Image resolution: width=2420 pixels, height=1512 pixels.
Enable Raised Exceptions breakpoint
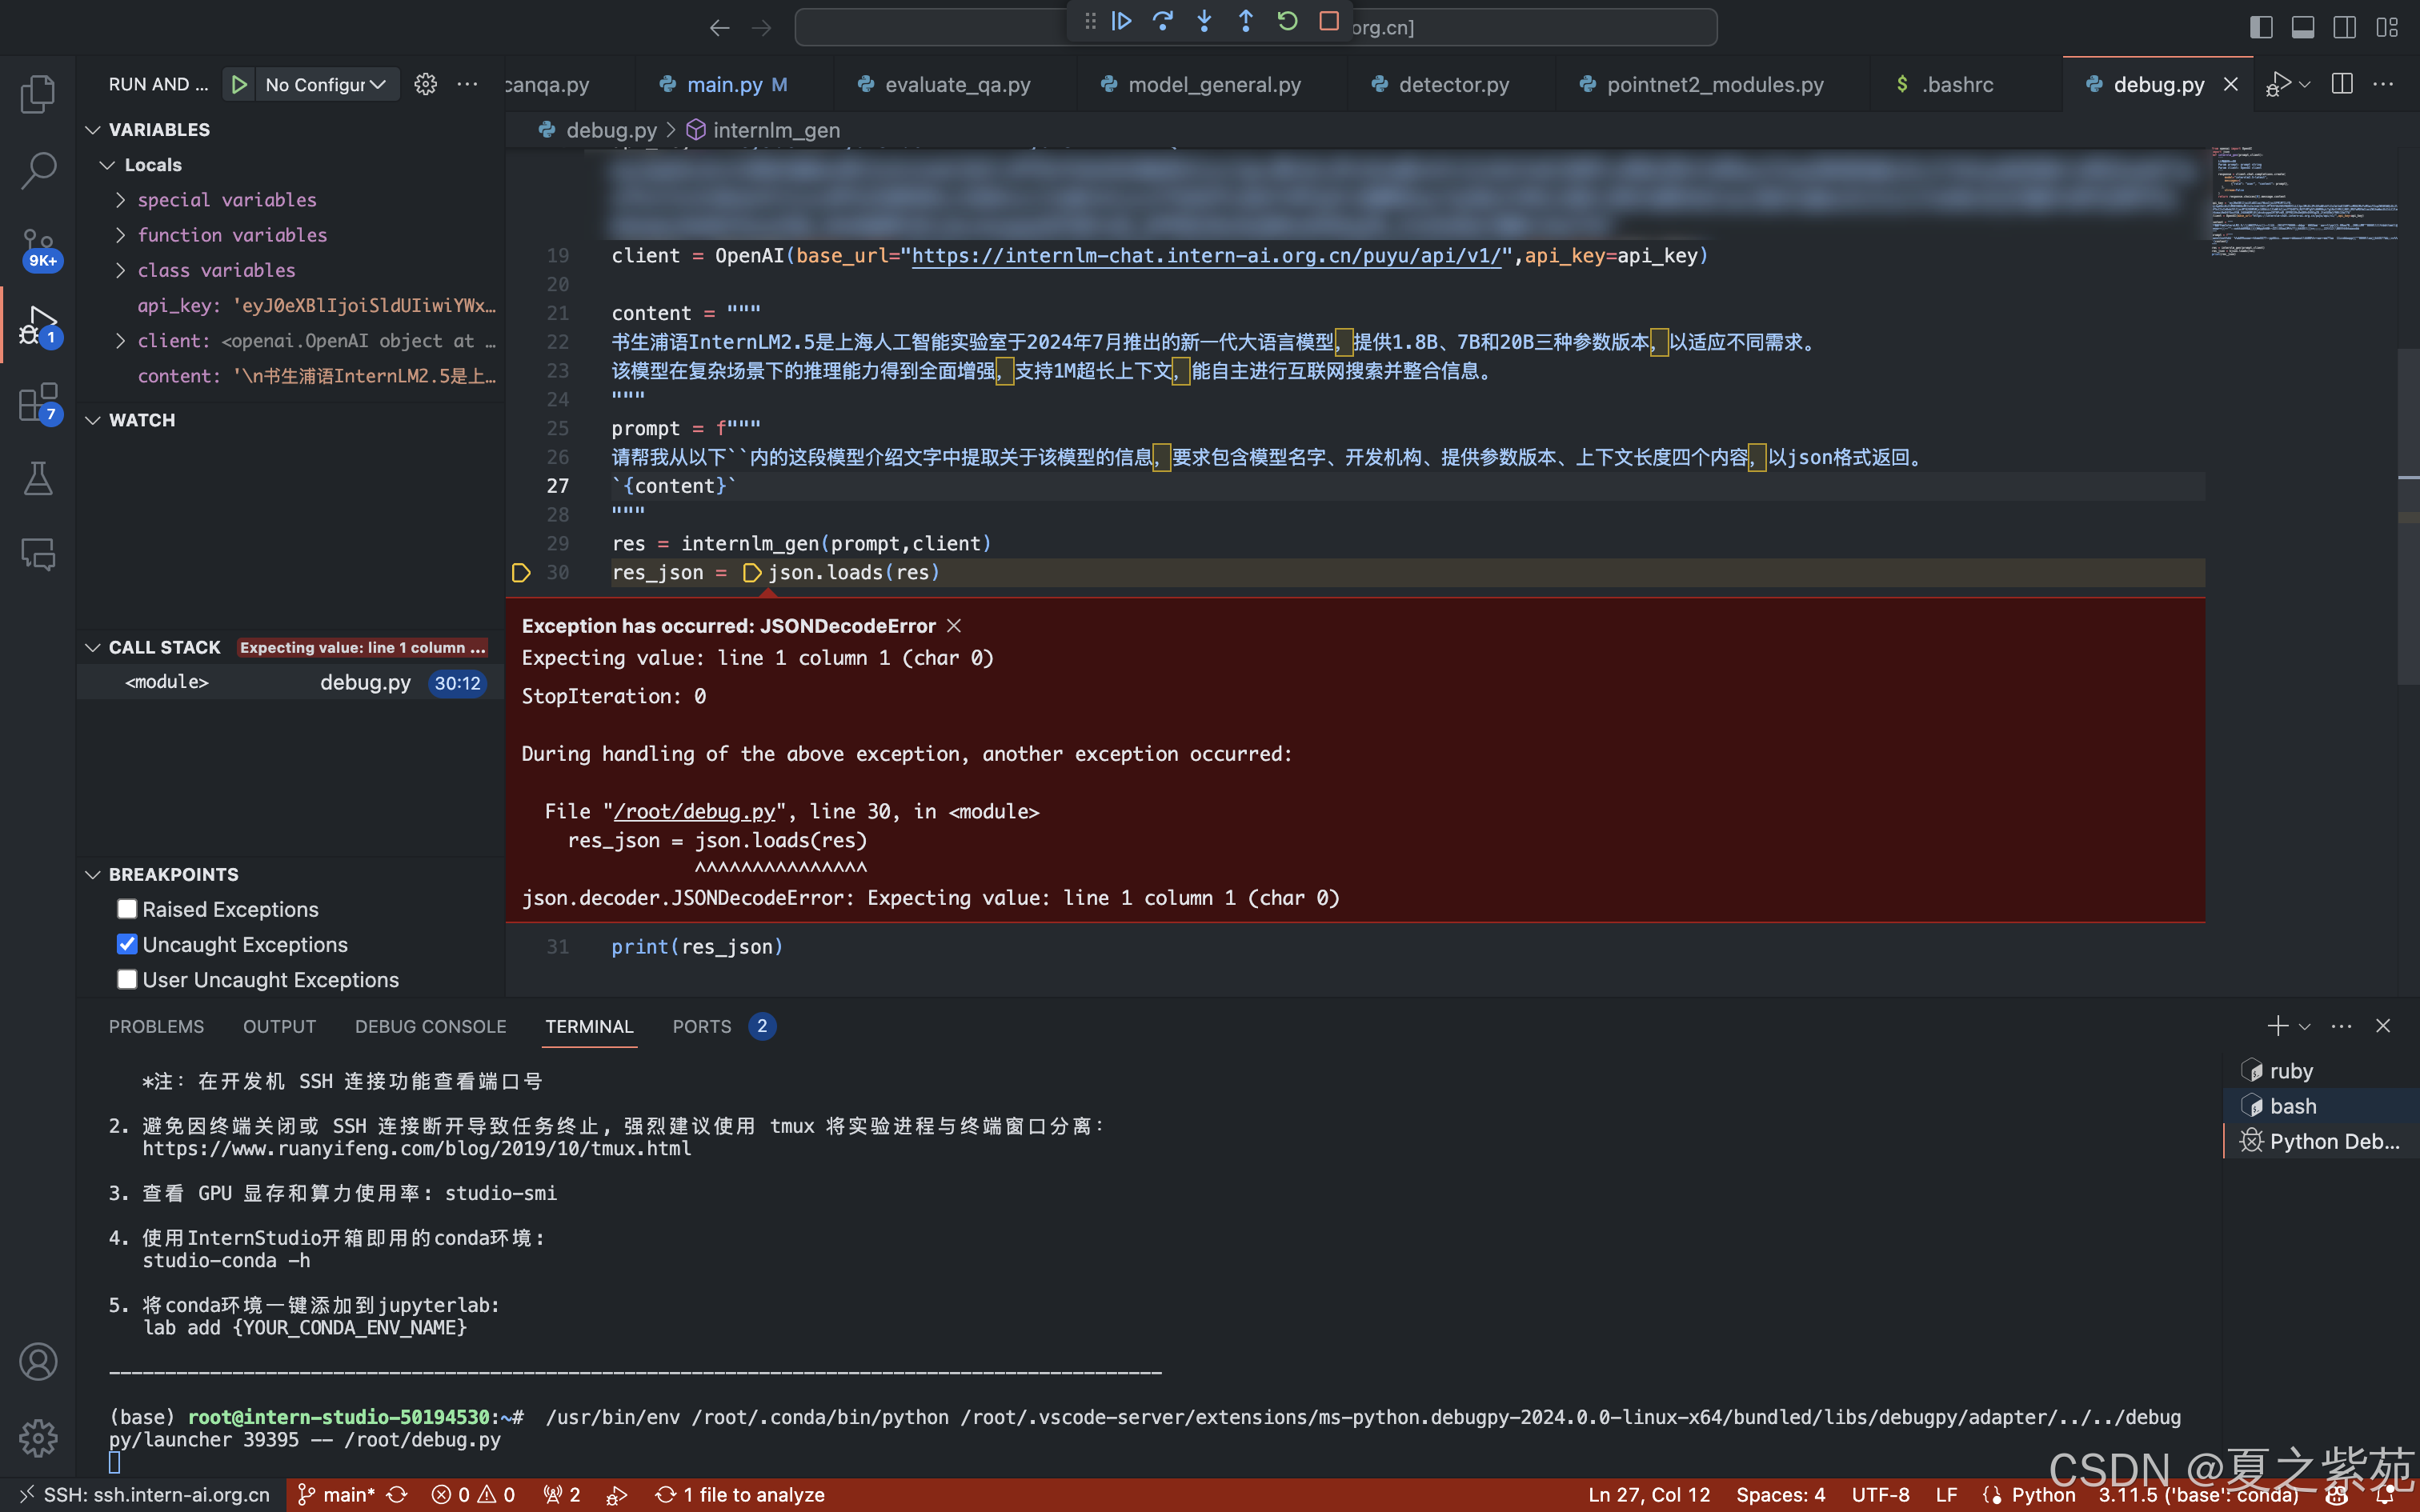click(127, 908)
